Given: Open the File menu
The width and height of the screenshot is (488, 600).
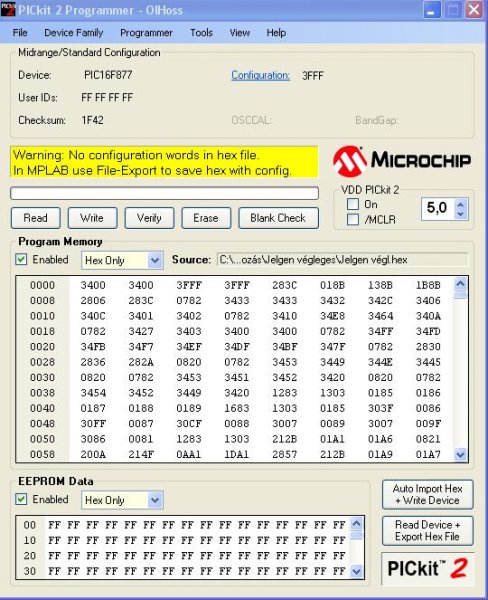Looking at the screenshot, I should coord(20,33).
